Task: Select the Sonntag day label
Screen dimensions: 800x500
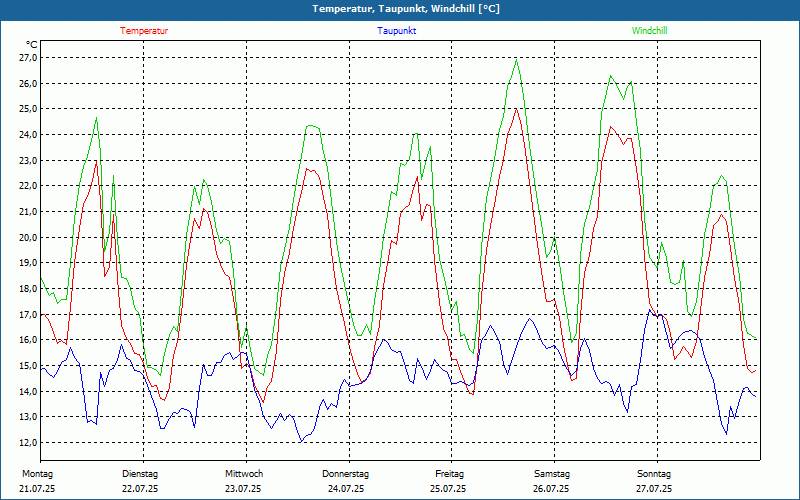Action: (654, 473)
